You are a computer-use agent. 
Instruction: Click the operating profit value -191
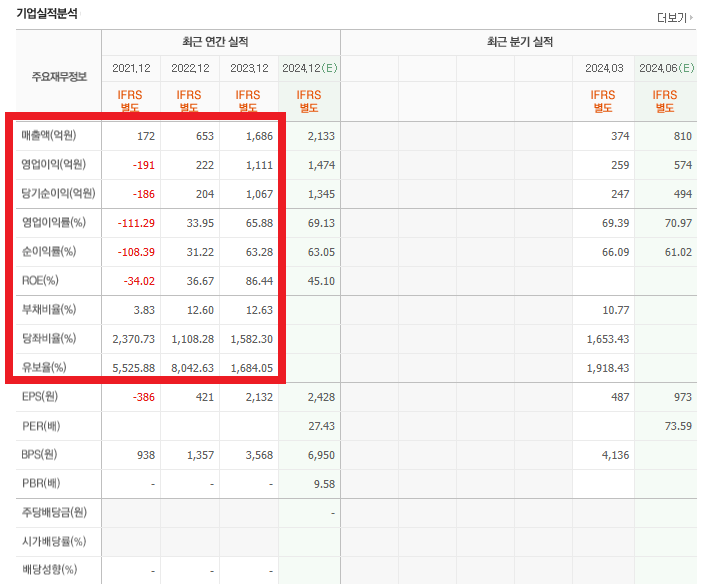coord(143,165)
